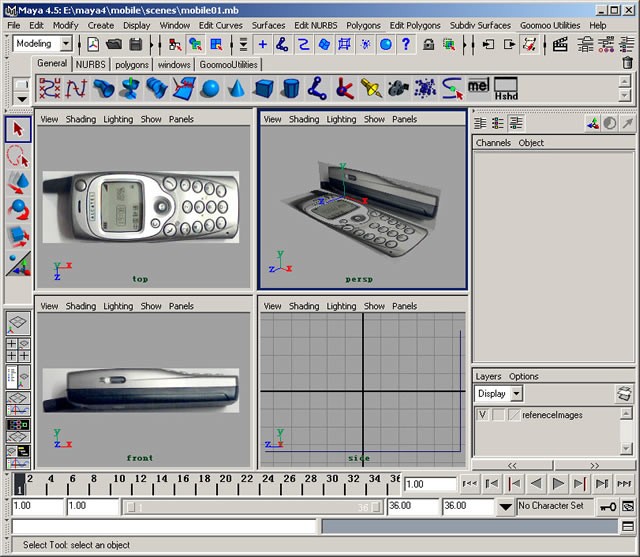This screenshot has width=640, height=557.
Task: Expand layer editor left arrows
Action: (512, 466)
